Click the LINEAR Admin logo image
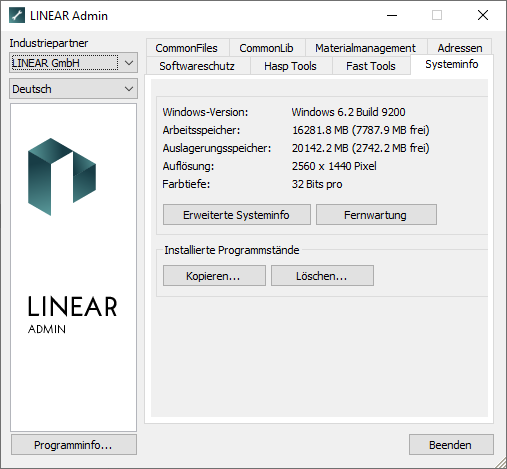Viewport: 507px width, 469px height. pos(73,267)
